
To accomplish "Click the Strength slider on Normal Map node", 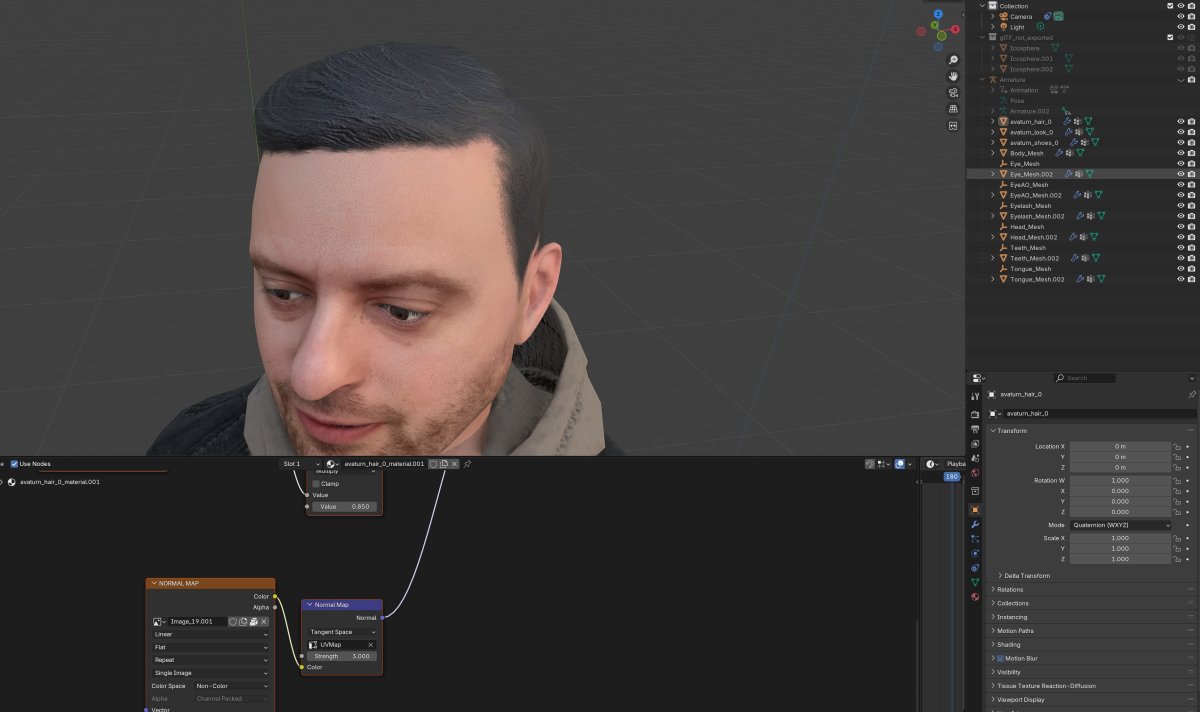I will (x=342, y=656).
